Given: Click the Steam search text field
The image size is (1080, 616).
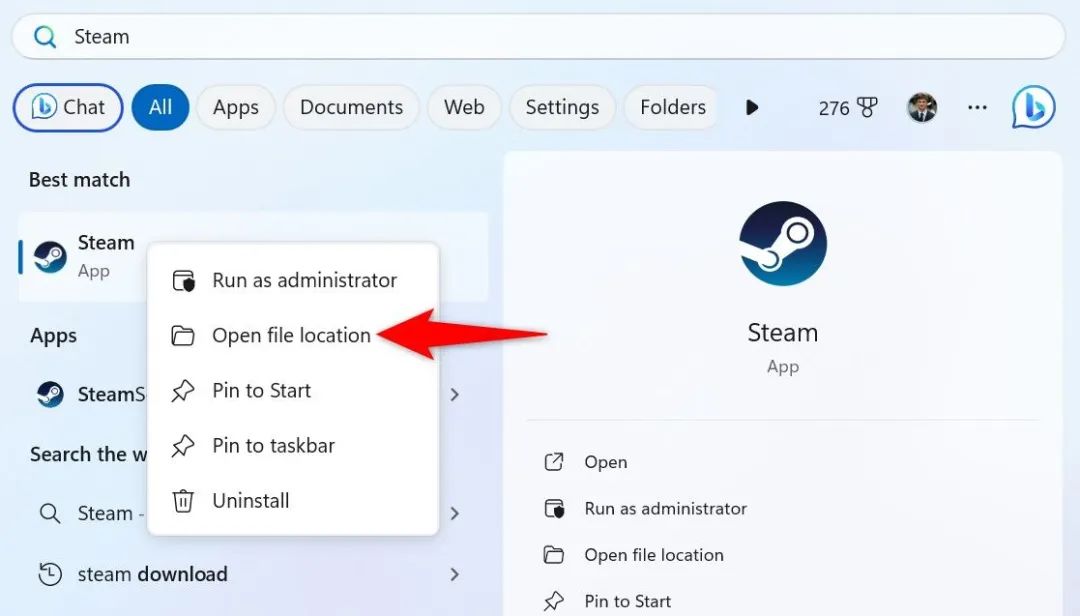Looking at the screenshot, I should pos(539,37).
